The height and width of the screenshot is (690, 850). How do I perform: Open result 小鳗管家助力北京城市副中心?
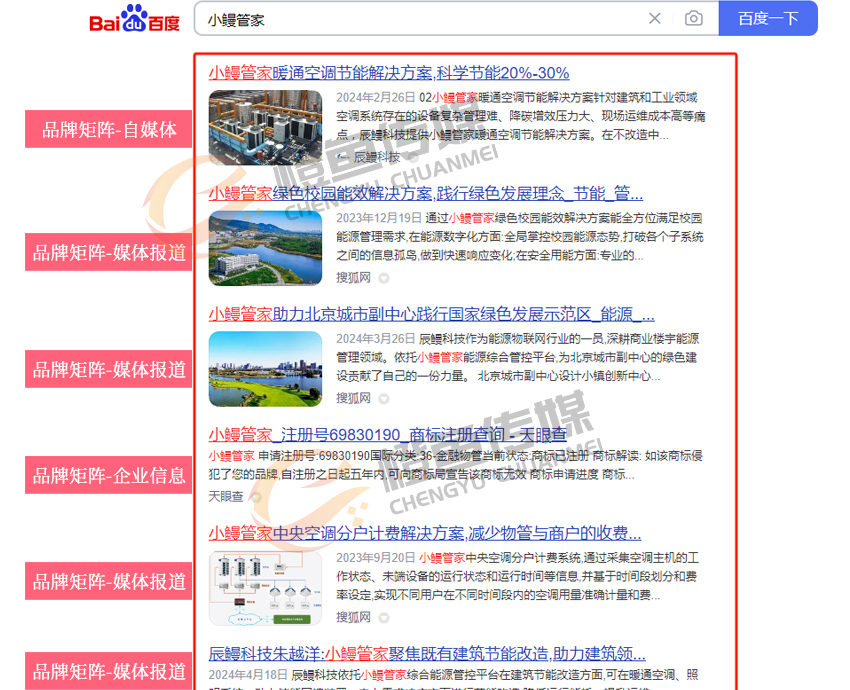tap(432, 314)
